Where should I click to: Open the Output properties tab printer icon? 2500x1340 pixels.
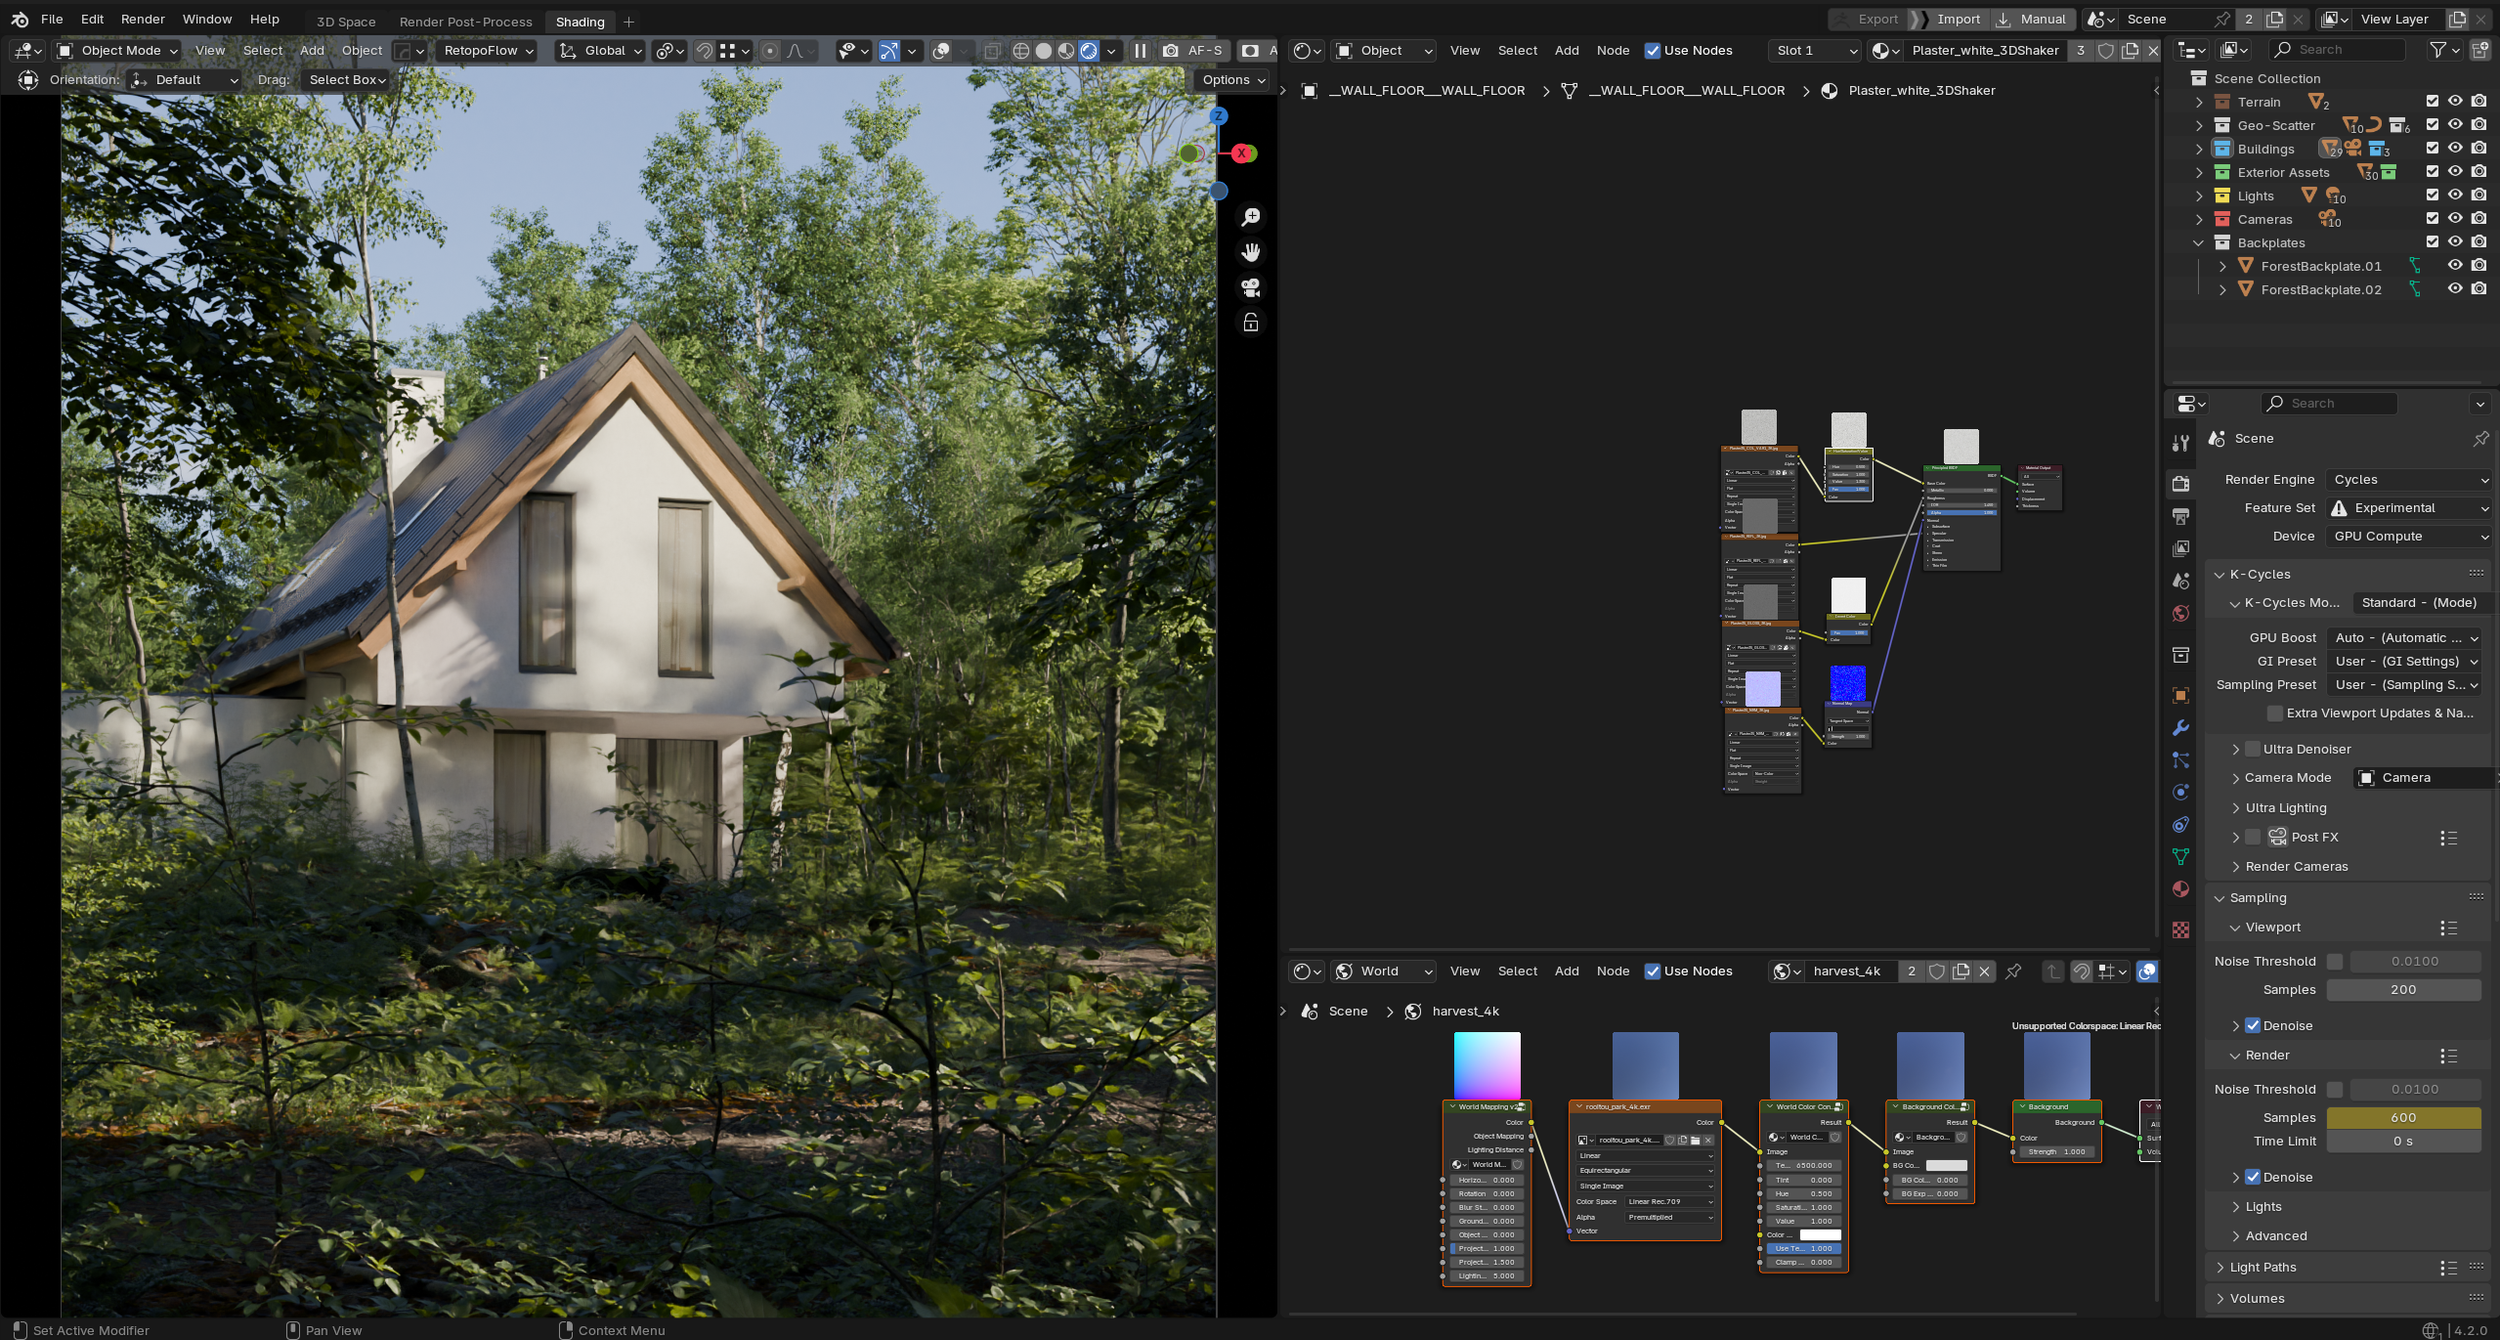[x=2181, y=516]
